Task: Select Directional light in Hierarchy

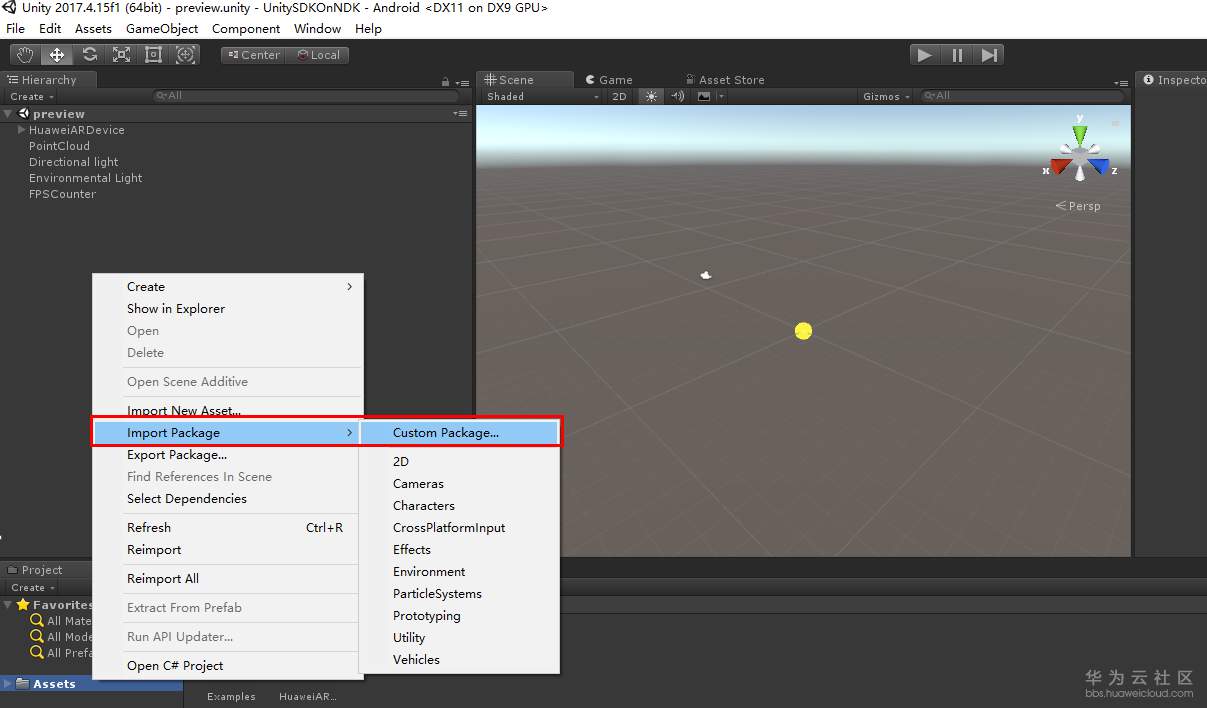Action: [73, 162]
